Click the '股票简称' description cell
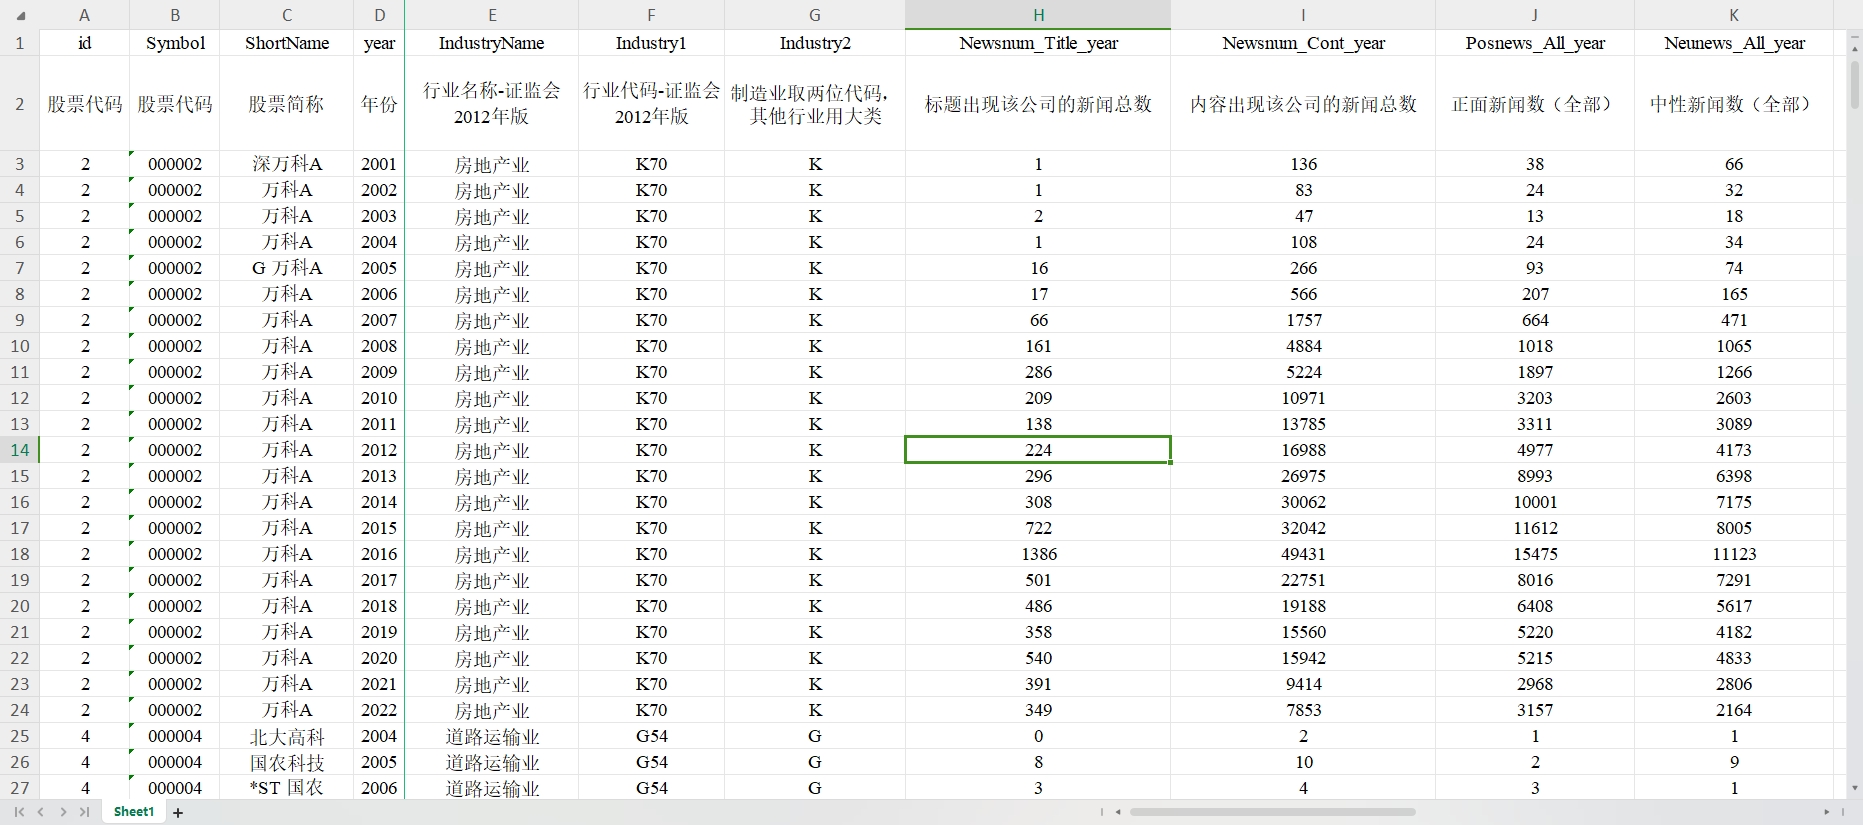Screen dimensions: 1863x825 287,104
